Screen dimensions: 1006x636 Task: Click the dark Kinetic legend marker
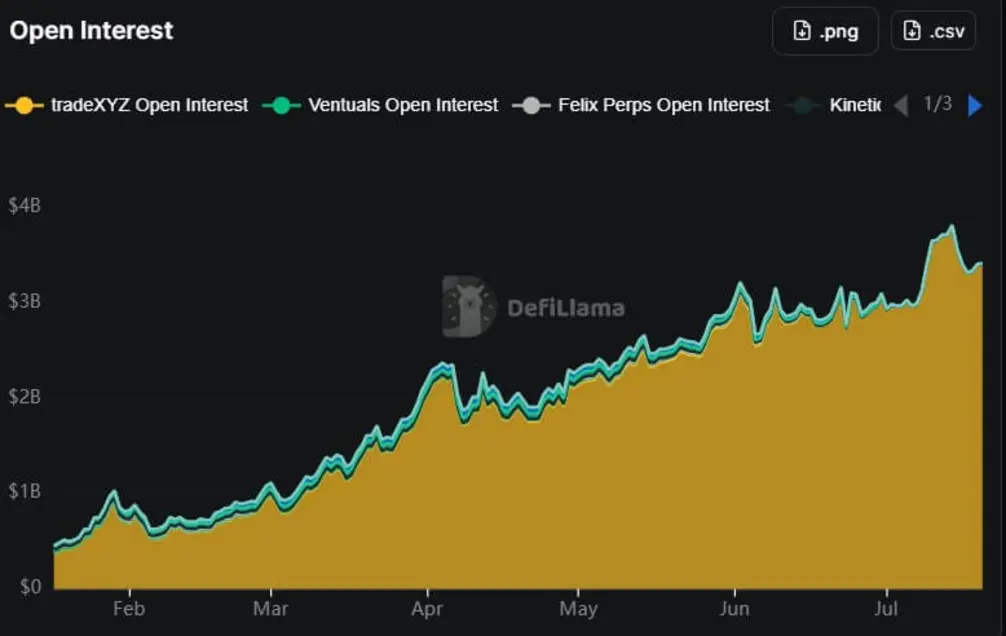click(x=802, y=105)
